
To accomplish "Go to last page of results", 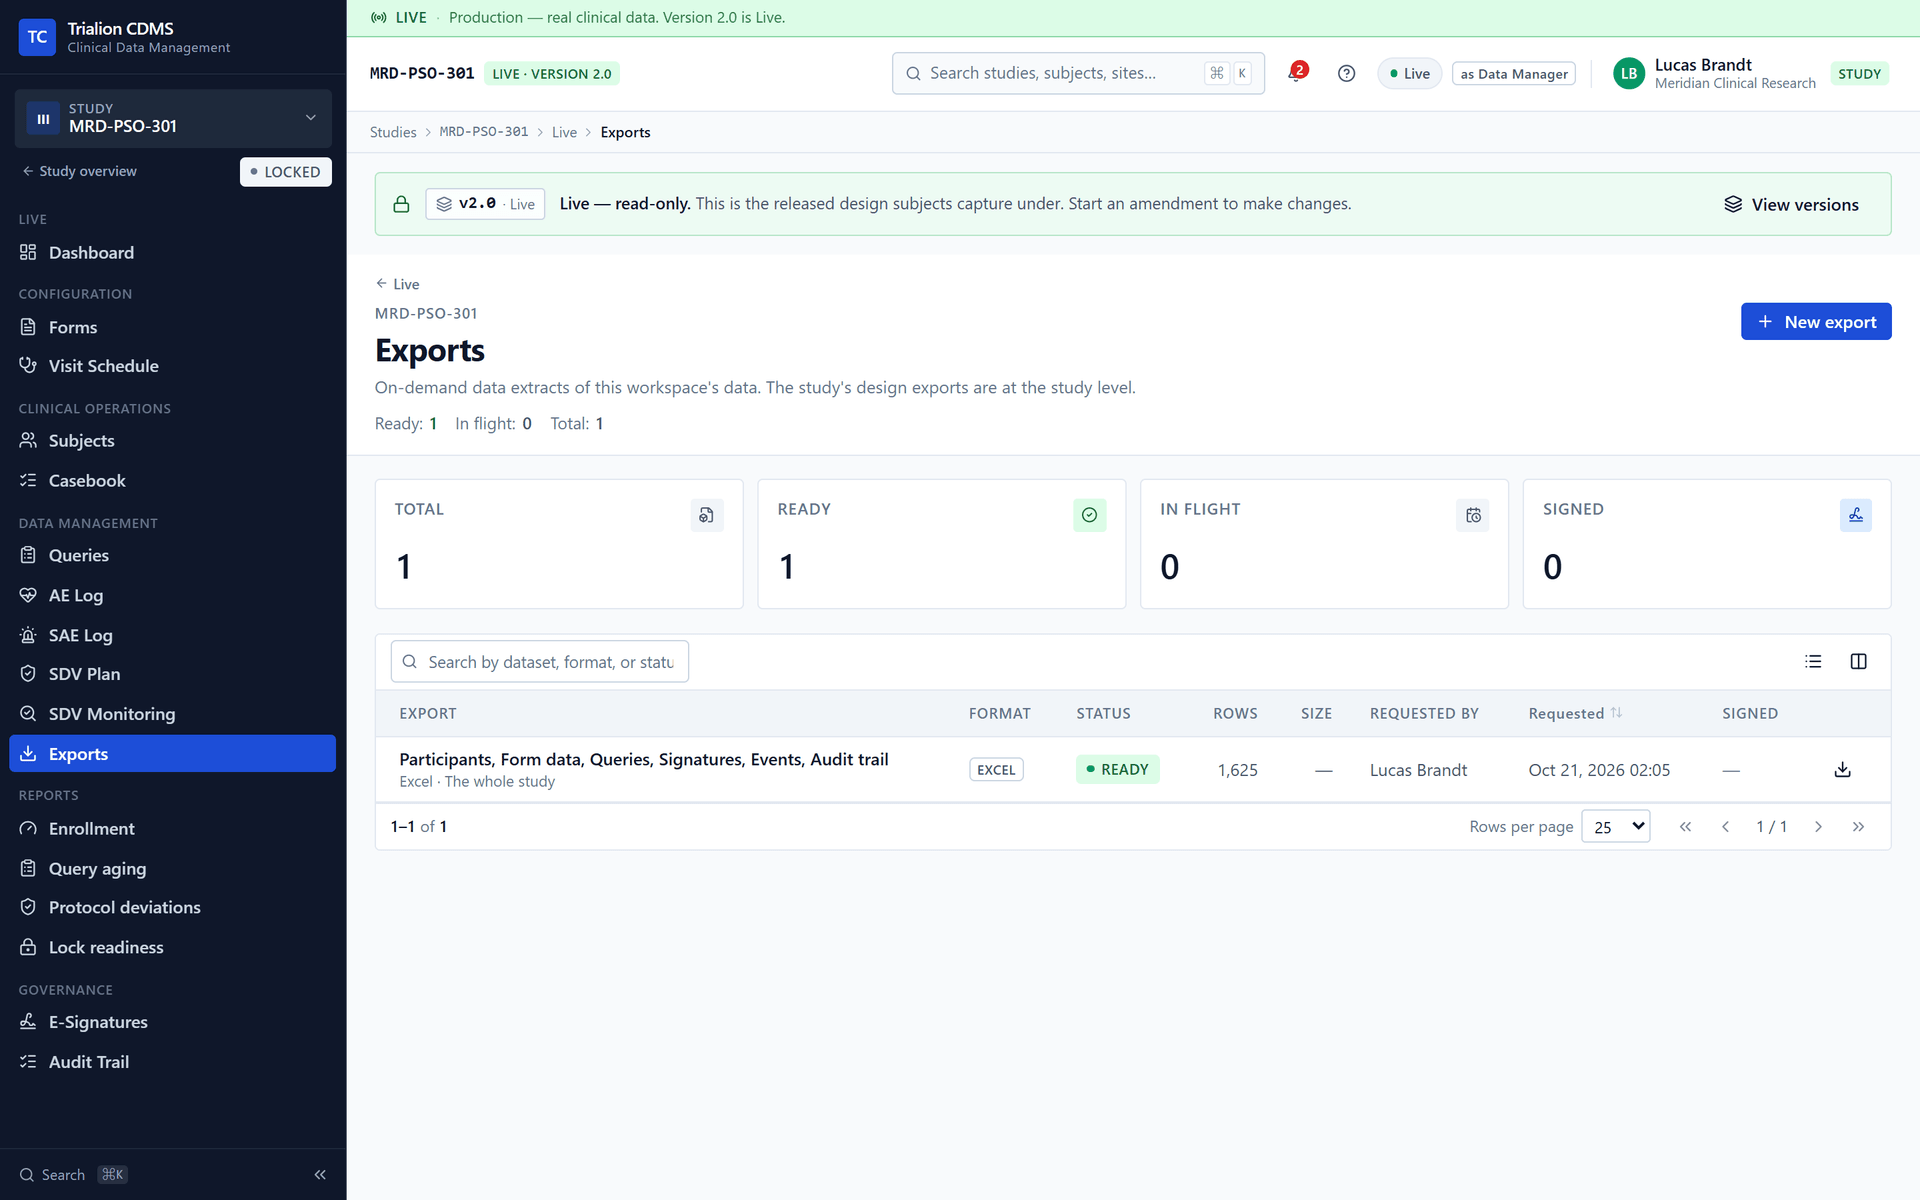I will pyautogui.click(x=1858, y=826).
